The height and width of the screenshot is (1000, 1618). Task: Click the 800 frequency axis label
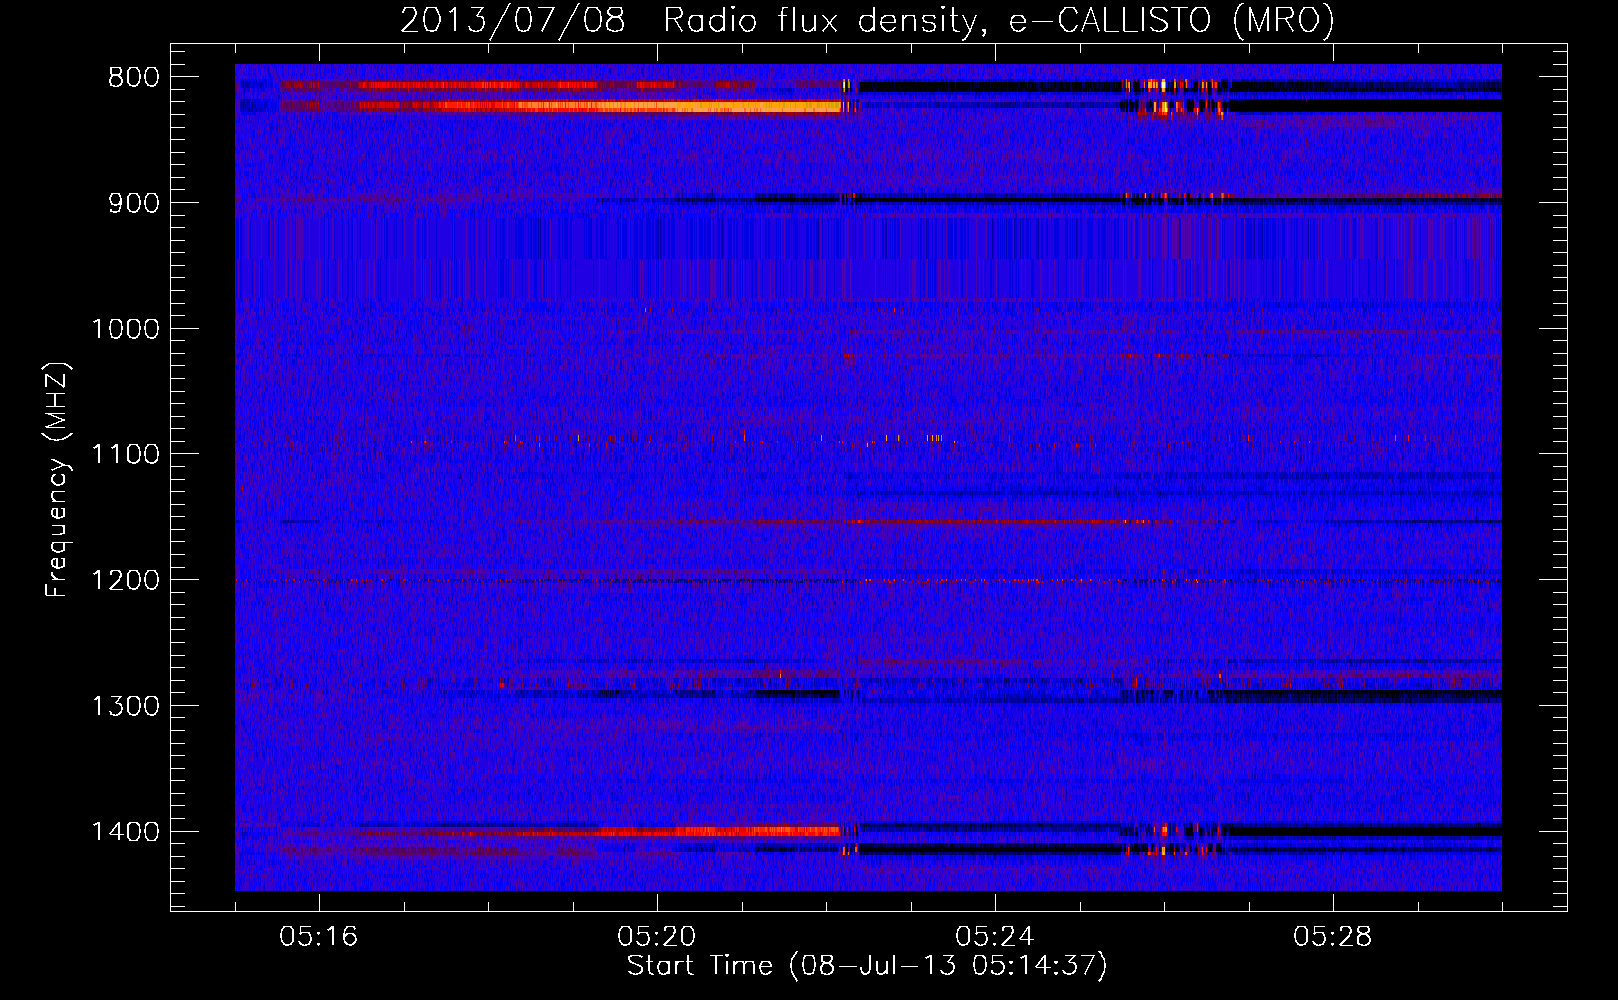(x=133, y=78)
